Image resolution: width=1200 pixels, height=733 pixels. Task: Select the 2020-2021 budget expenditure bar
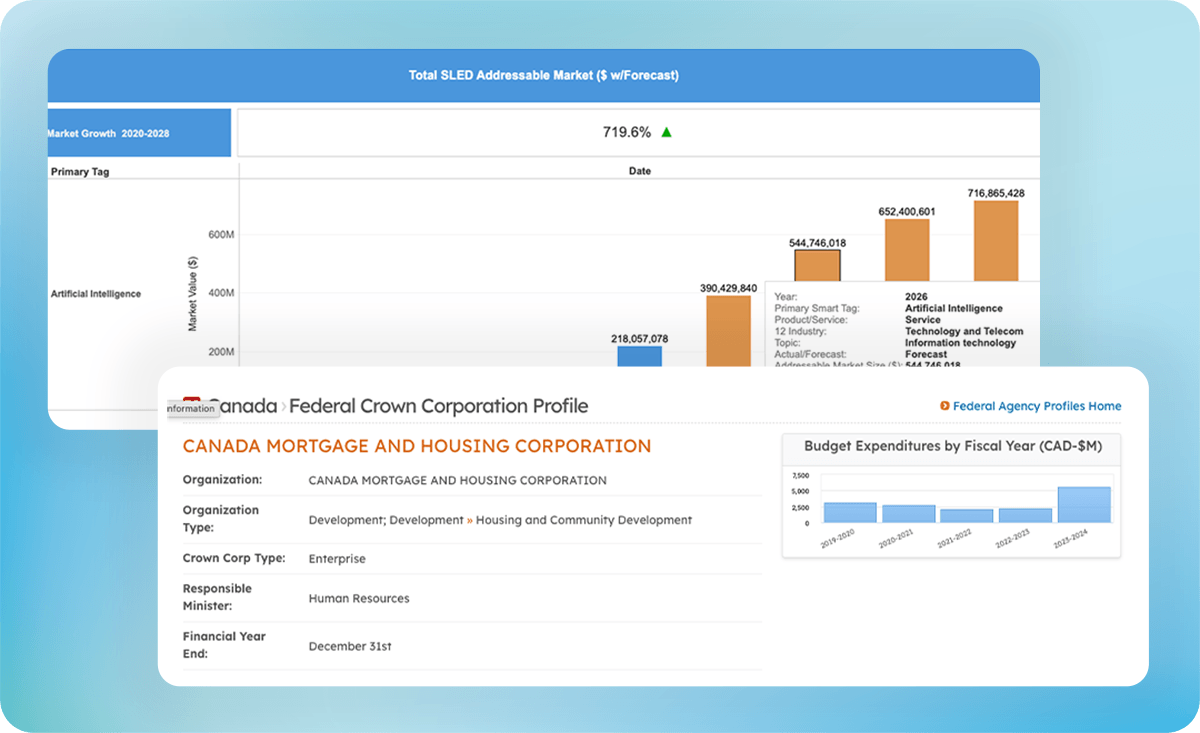click(x=909, y=514)
